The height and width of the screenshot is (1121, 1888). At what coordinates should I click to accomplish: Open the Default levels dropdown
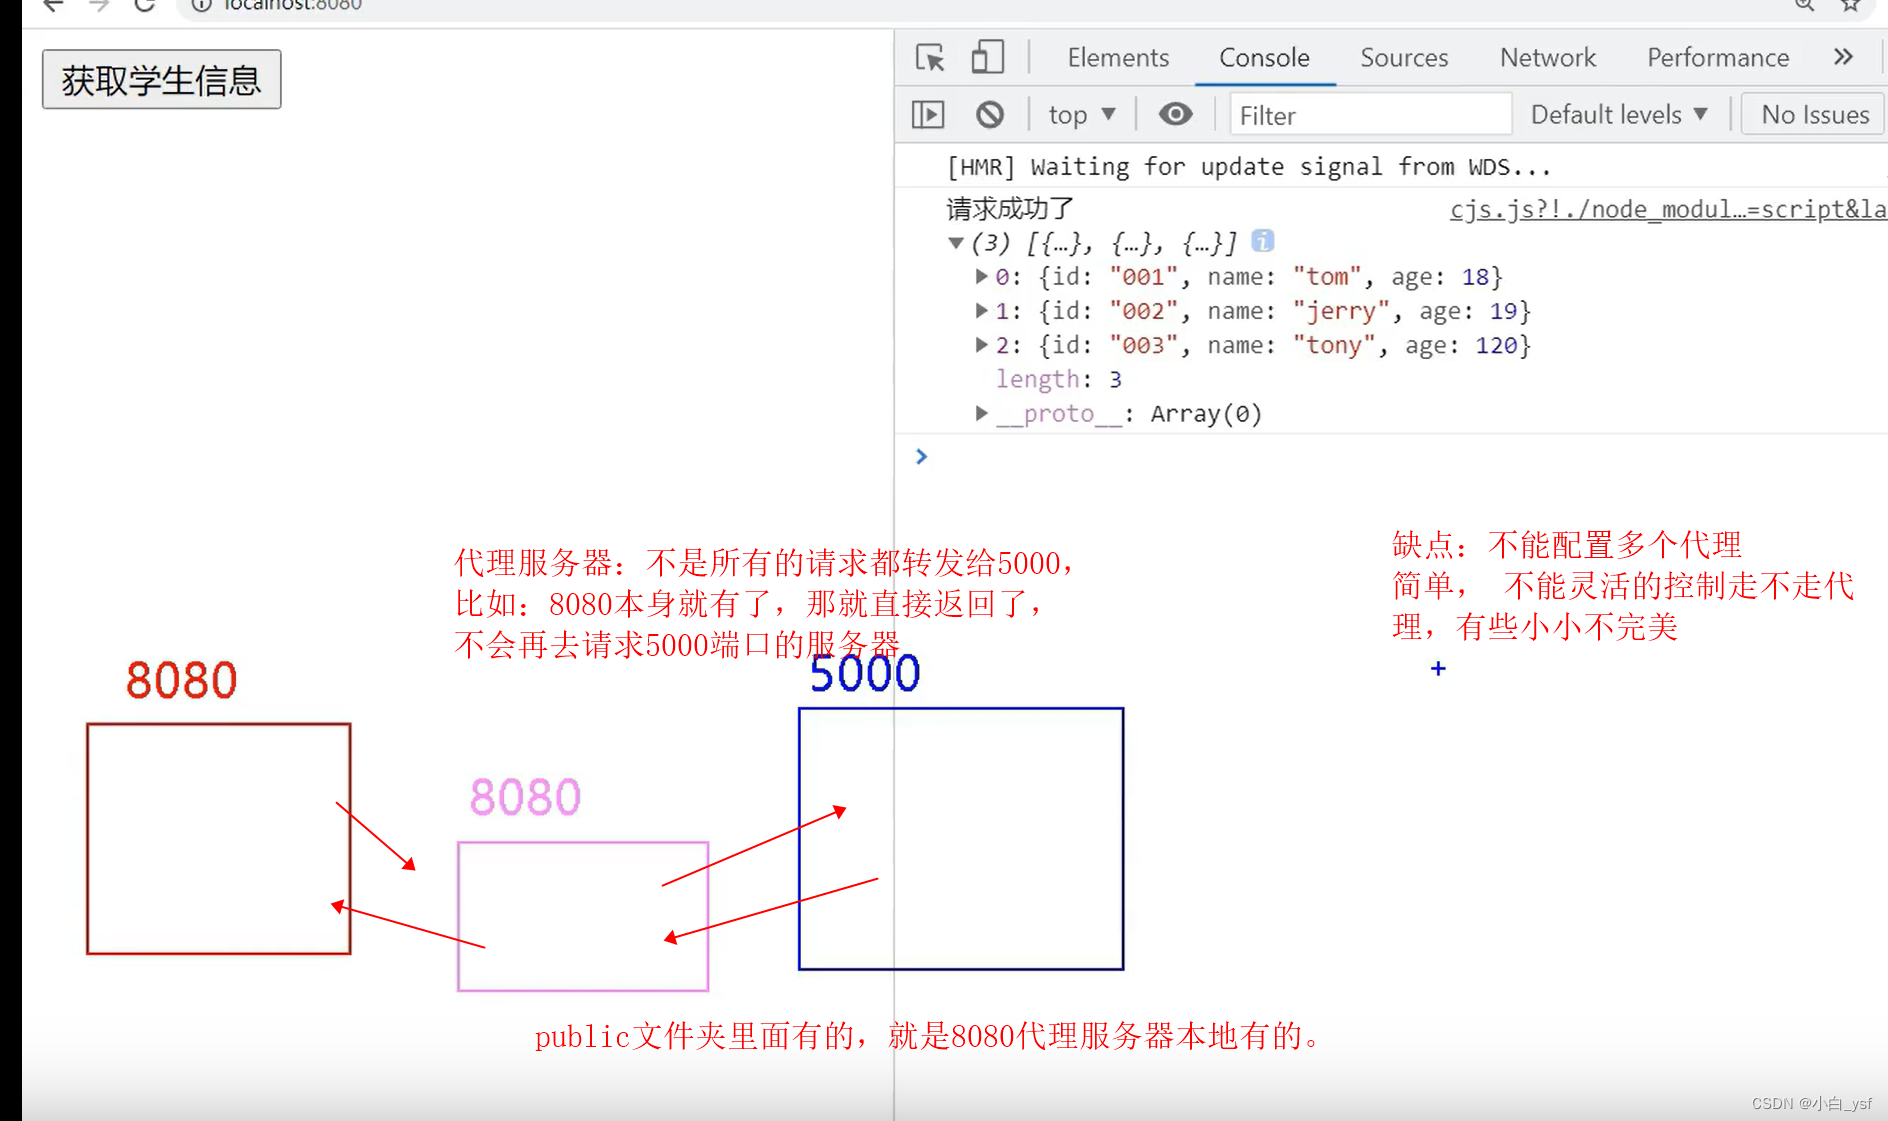click(1619, 115)
